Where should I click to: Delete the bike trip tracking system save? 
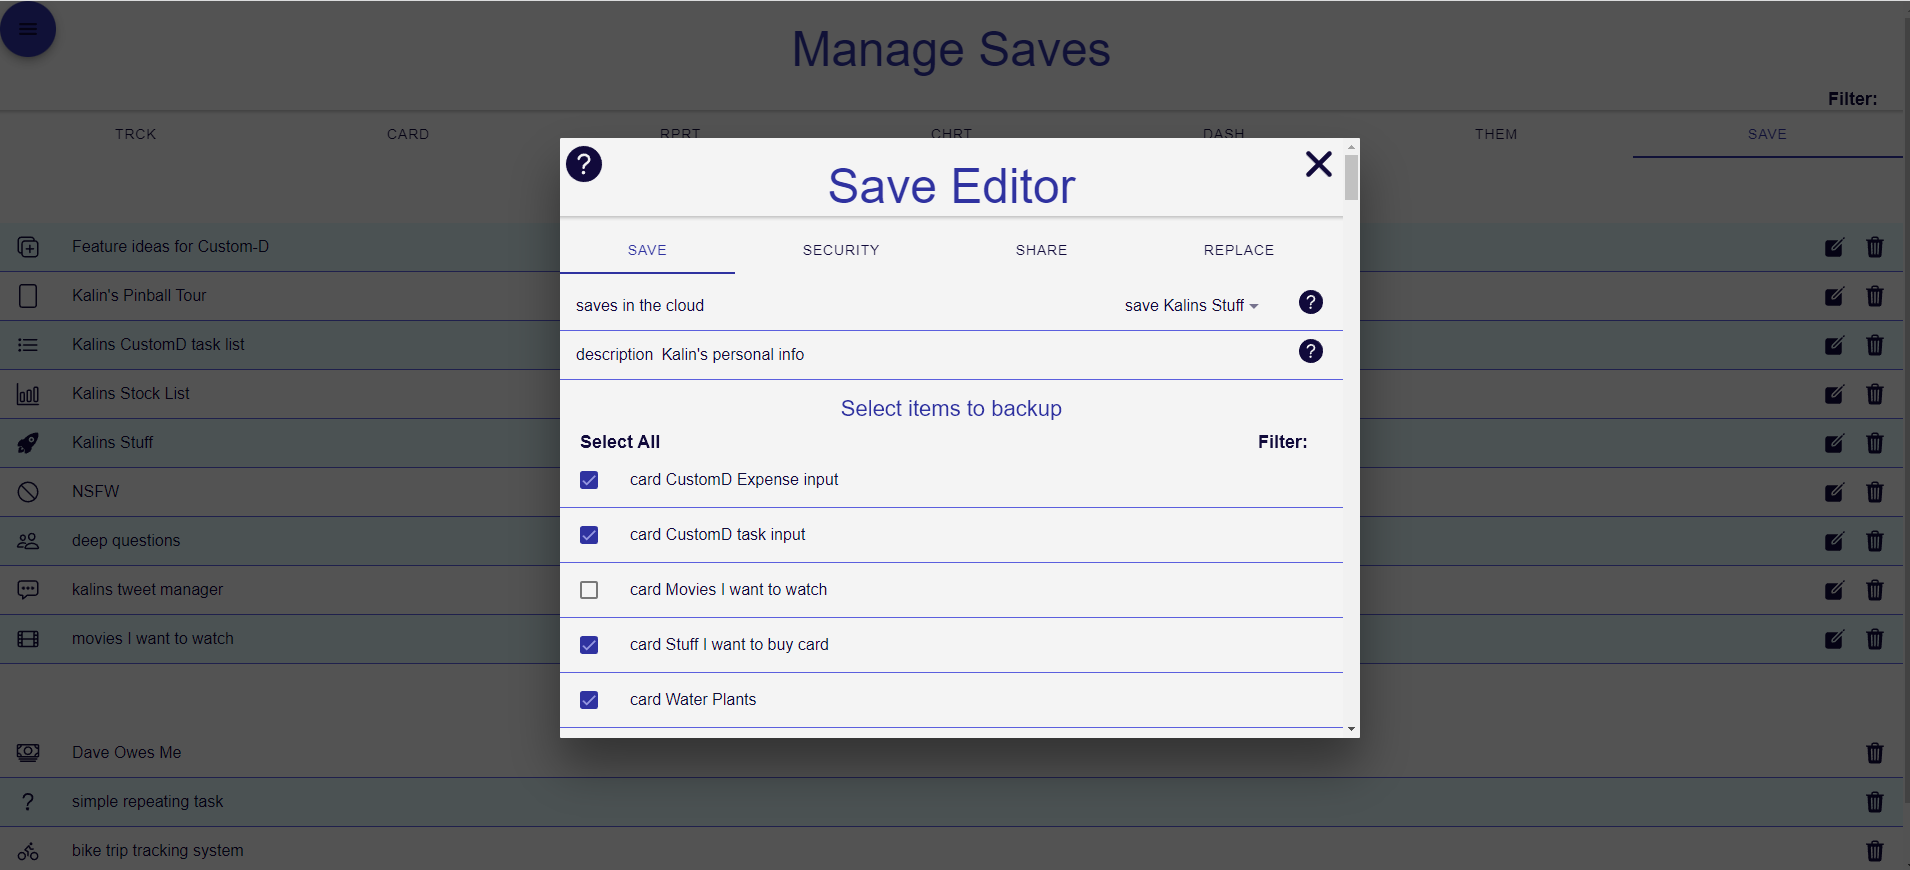[x=1875, y=851]
